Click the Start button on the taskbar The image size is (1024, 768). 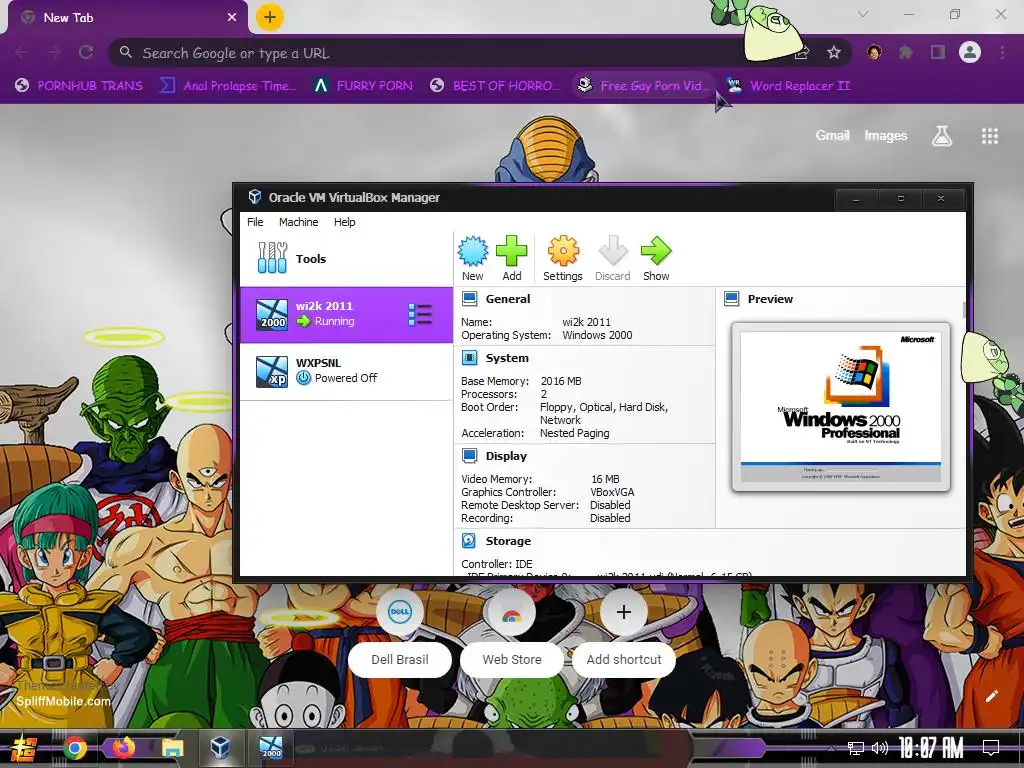pos(24,748)
